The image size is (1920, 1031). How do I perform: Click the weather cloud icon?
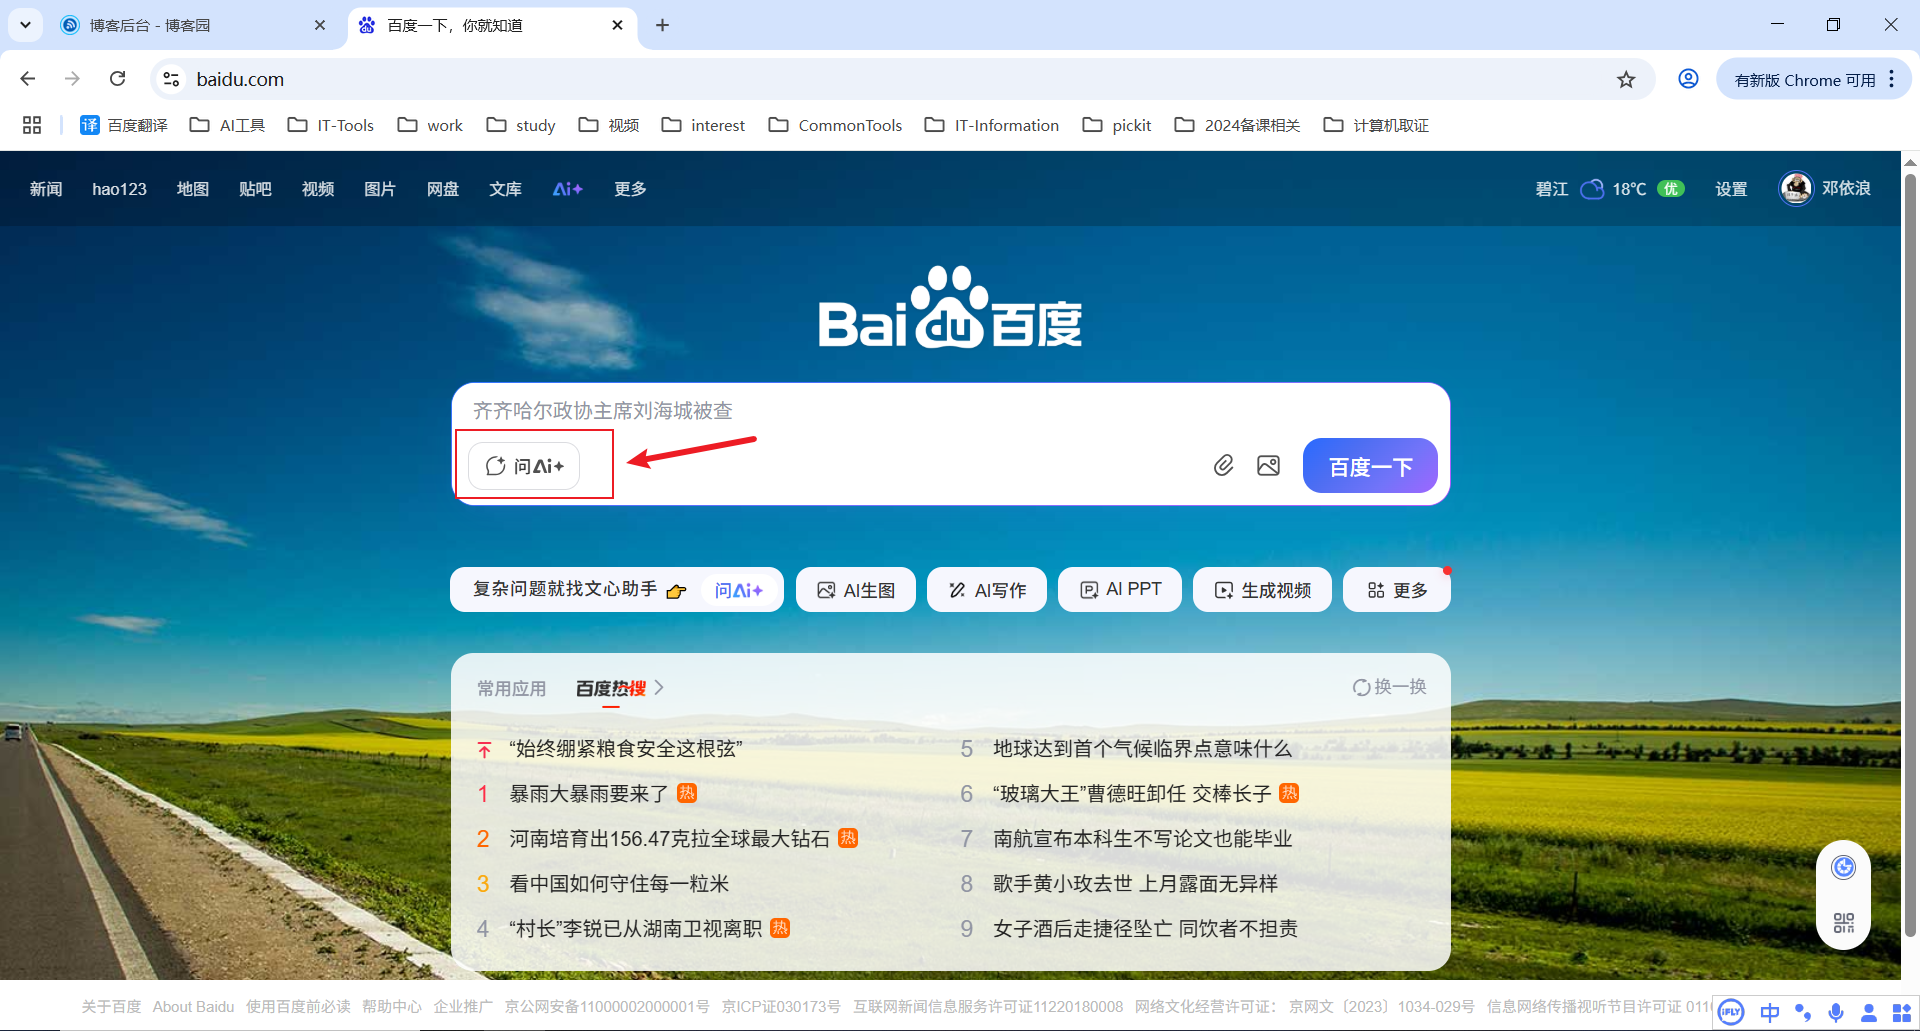point(1591,189)
